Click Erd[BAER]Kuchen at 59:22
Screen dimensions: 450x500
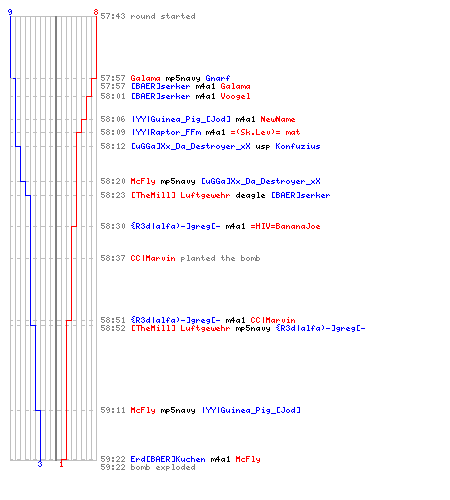(x=168, y=459)
